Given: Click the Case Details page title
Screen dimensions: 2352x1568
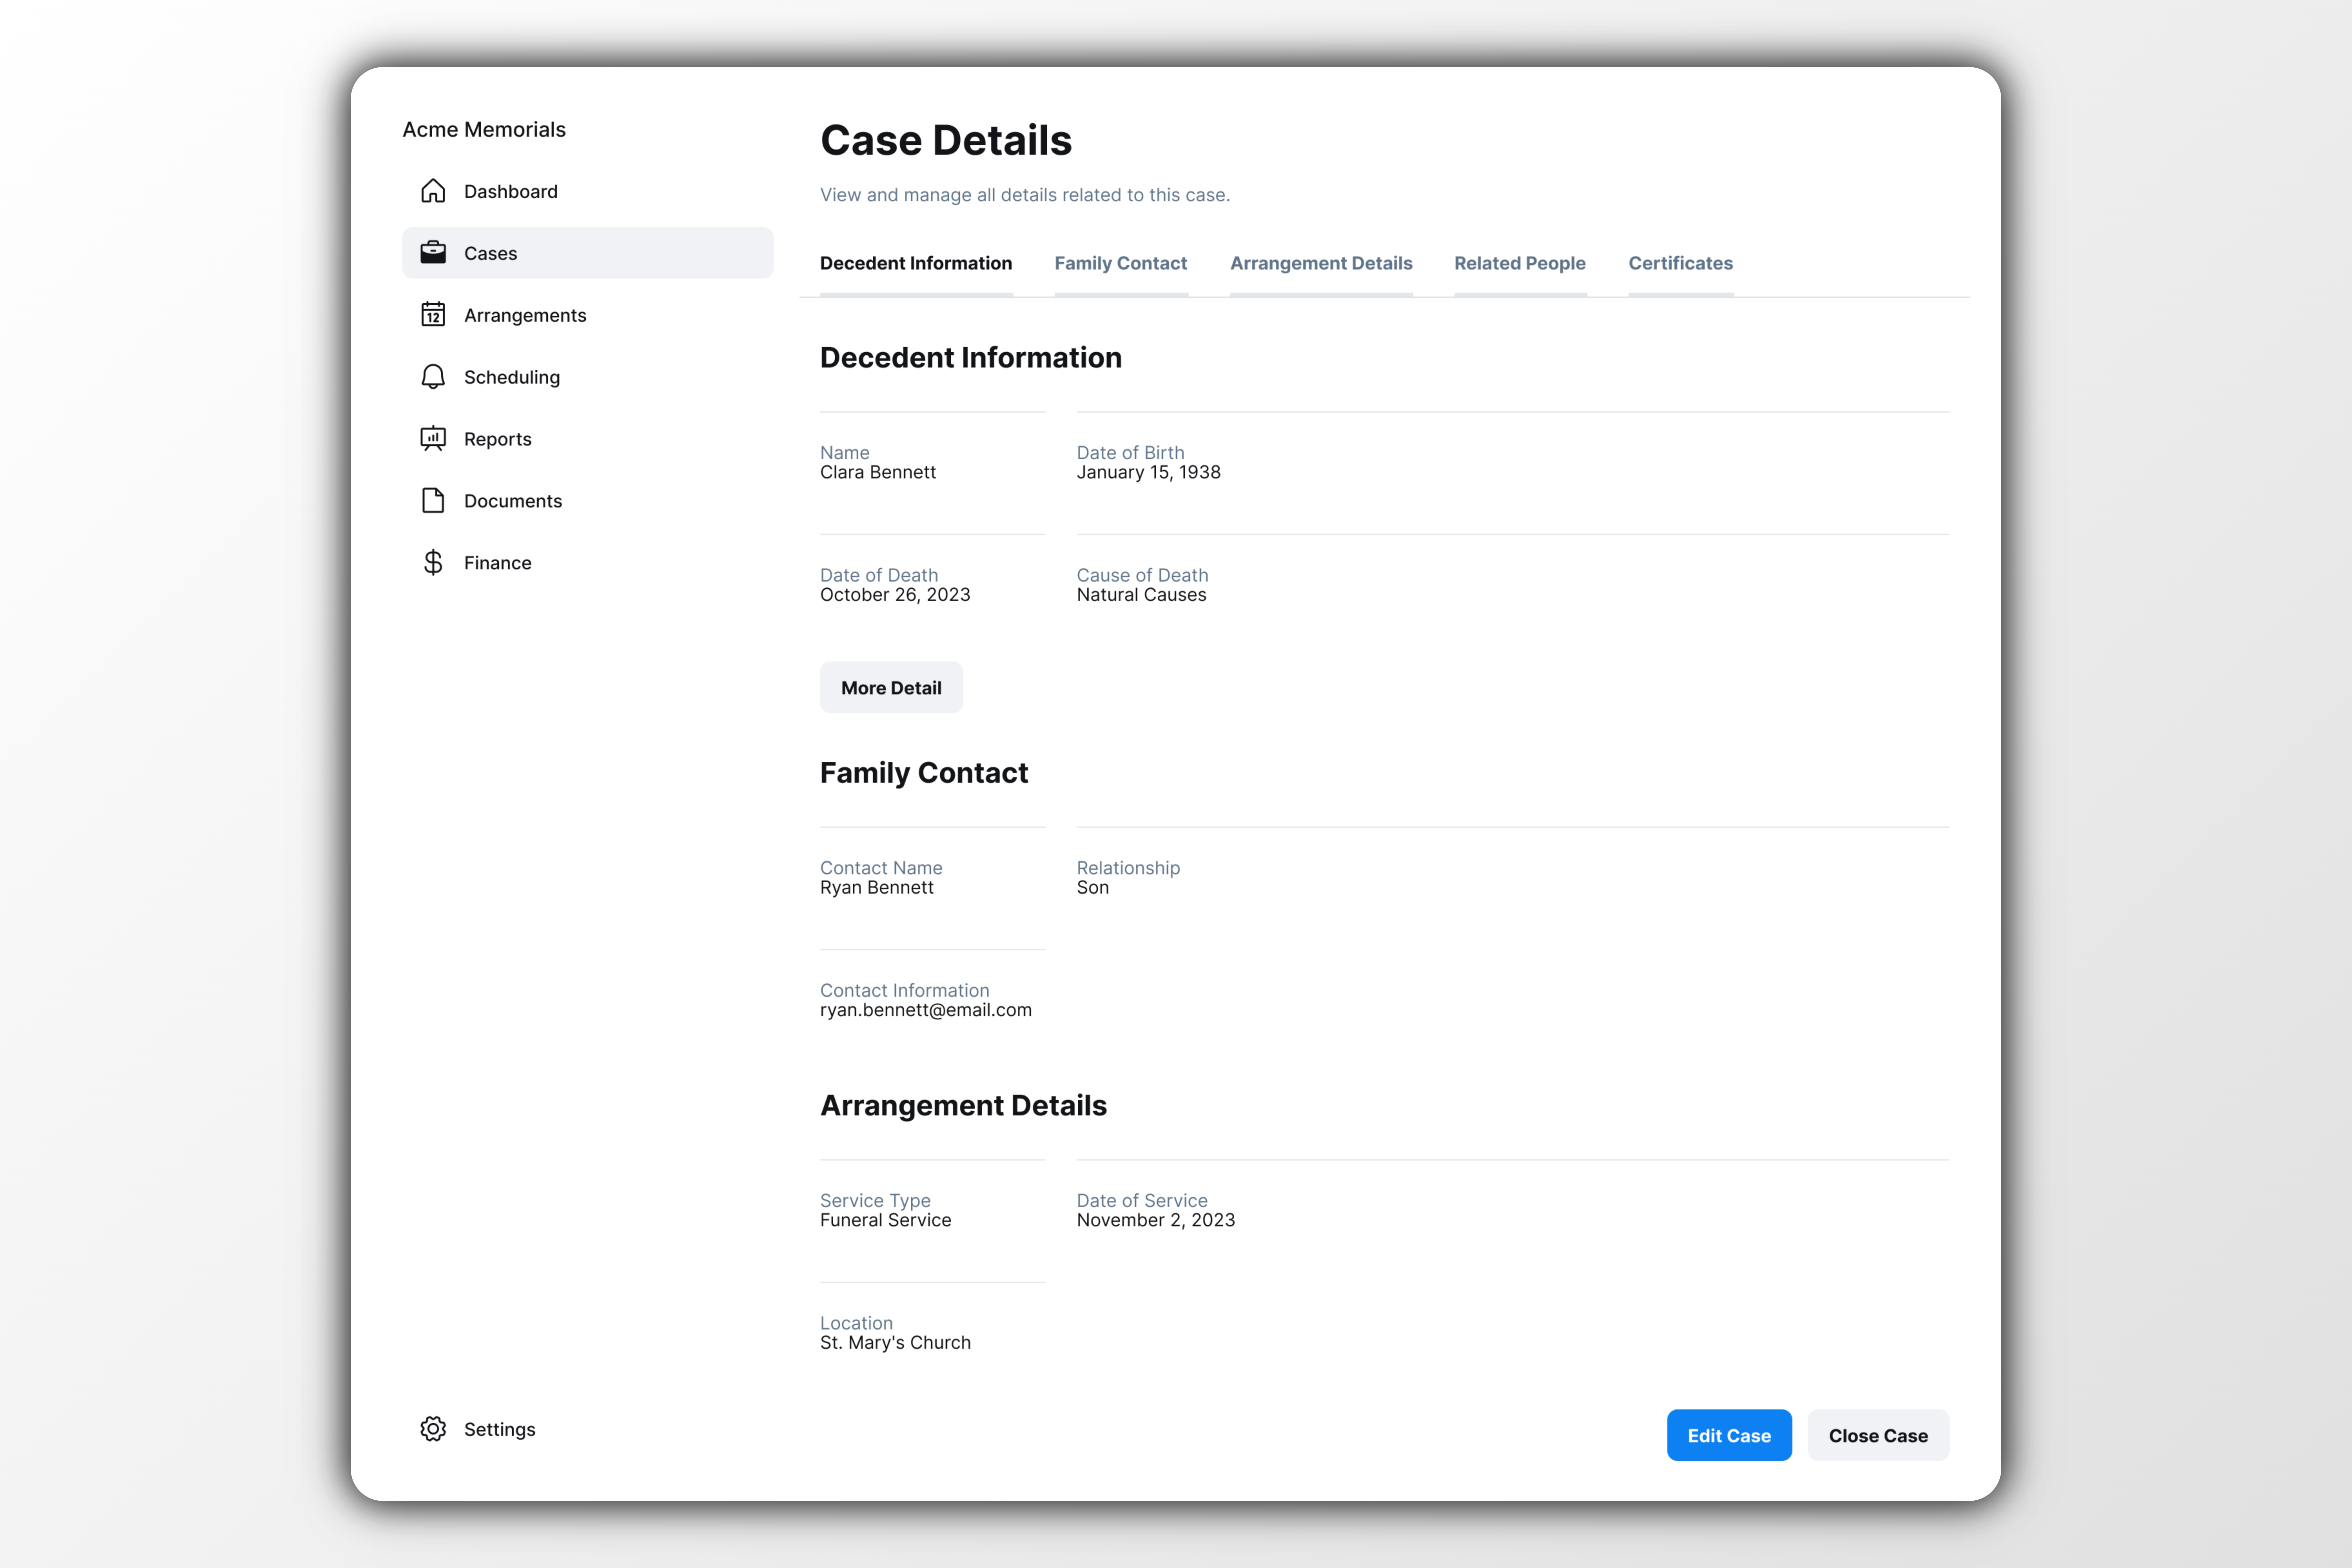Looking at the screenshot, I should click(x=946, y=140).
